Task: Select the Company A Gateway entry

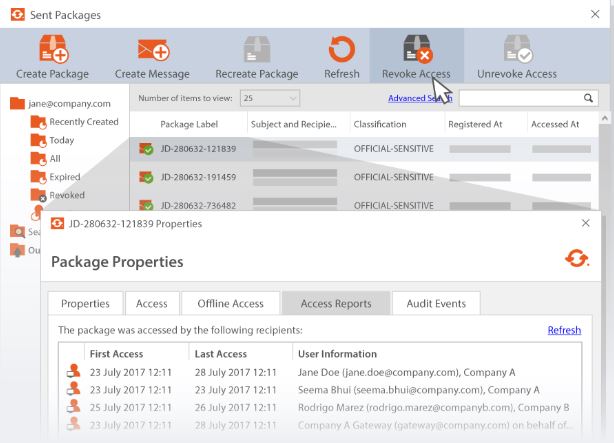Action: click(320, 425)
